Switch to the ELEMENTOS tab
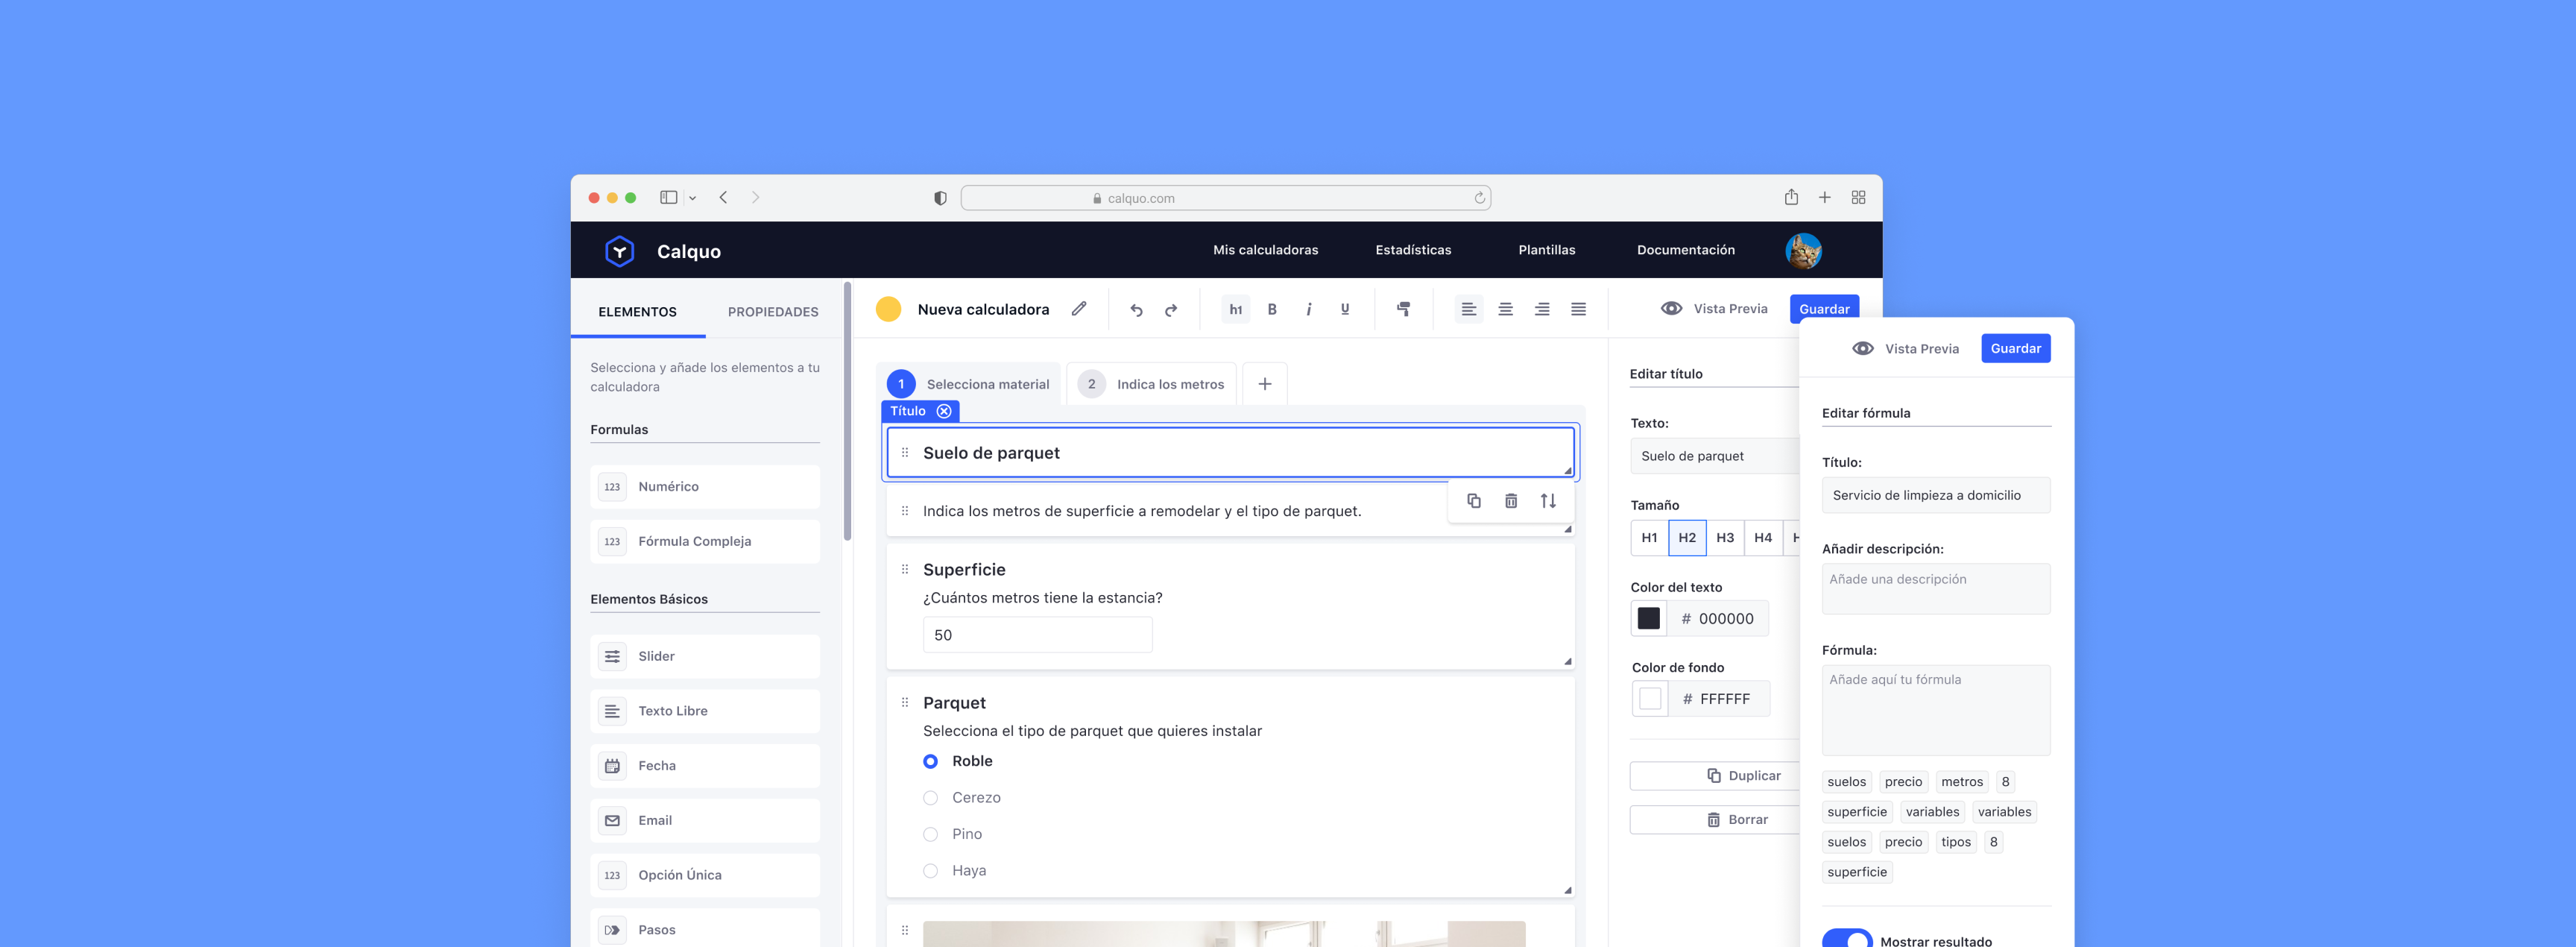 [637, 312]
